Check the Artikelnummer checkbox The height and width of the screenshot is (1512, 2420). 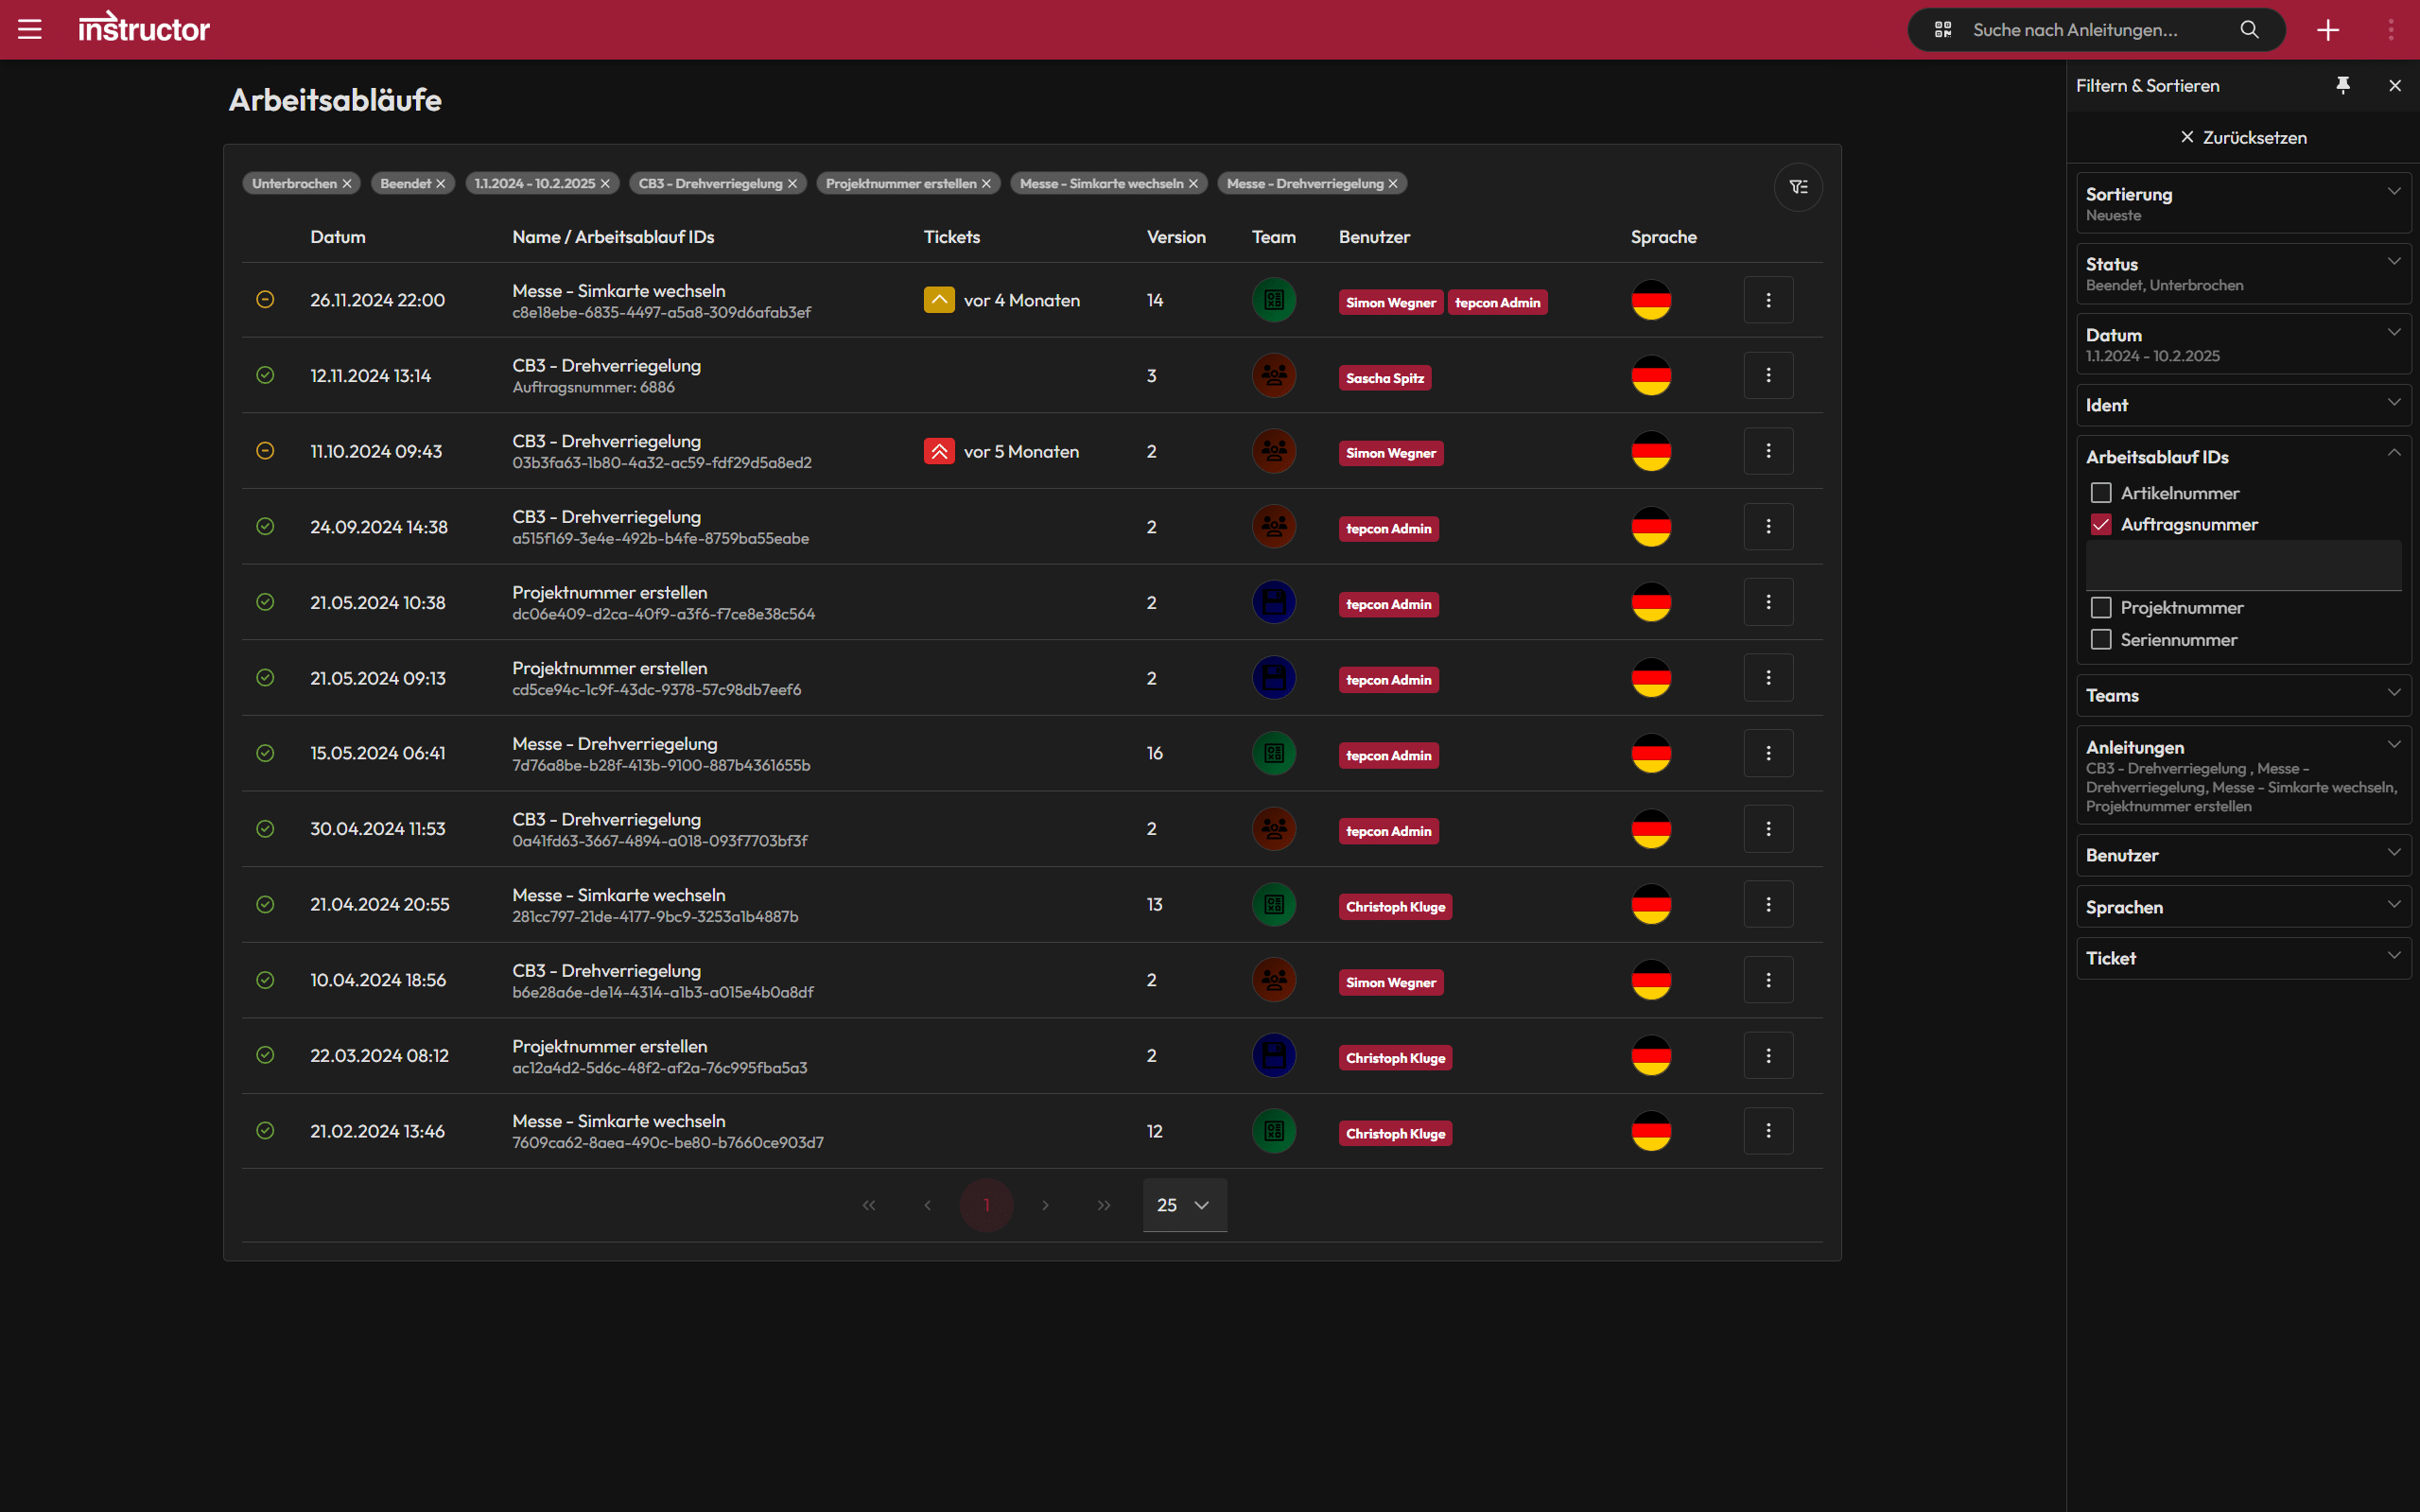(x=2101, y=493)
